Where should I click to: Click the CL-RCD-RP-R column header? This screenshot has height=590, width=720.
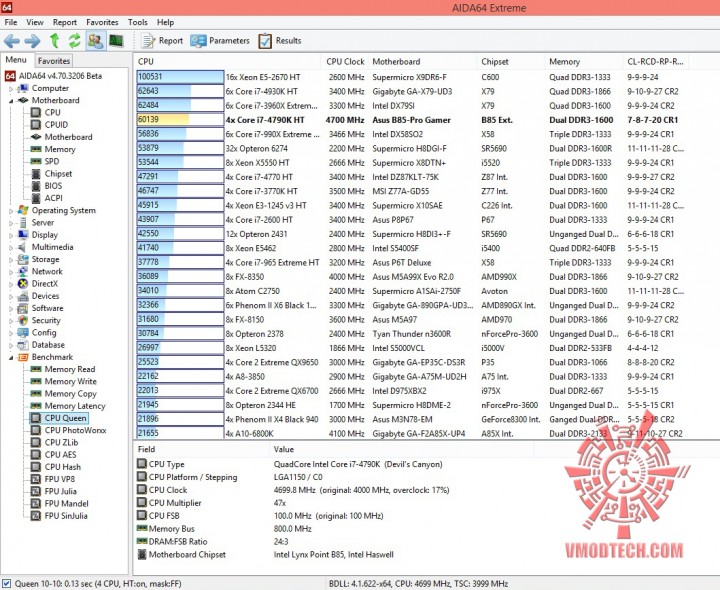656,62
